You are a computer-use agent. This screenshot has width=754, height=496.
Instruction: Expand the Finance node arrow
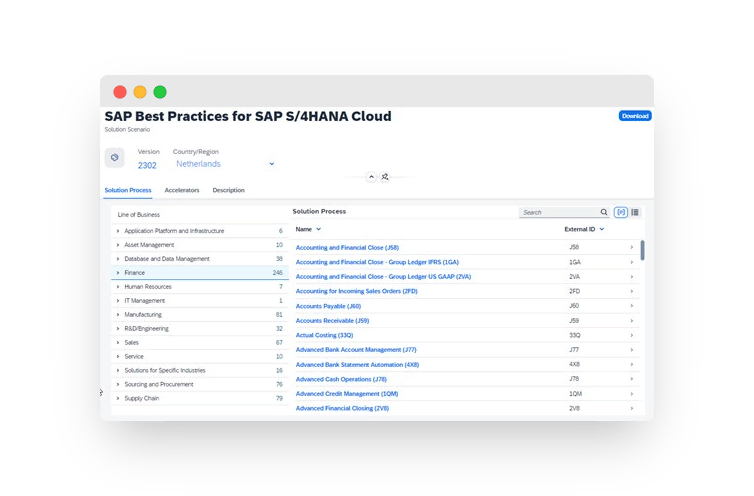point(118,273)
